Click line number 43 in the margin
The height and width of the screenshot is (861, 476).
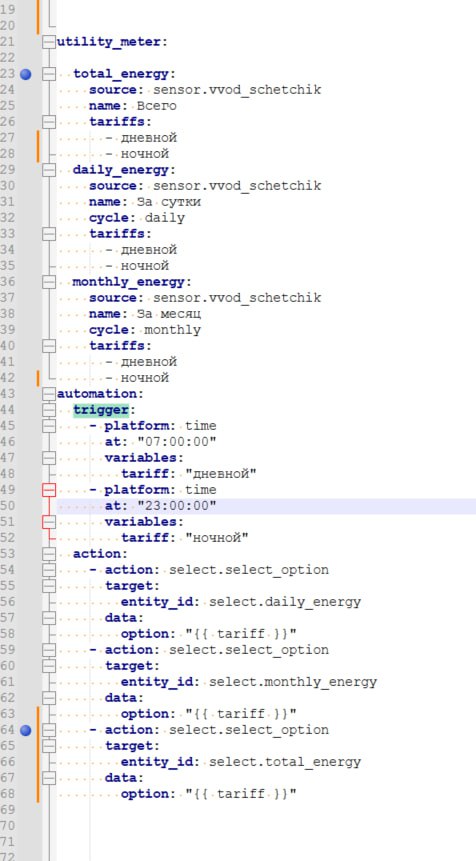[x=8, y=394]
